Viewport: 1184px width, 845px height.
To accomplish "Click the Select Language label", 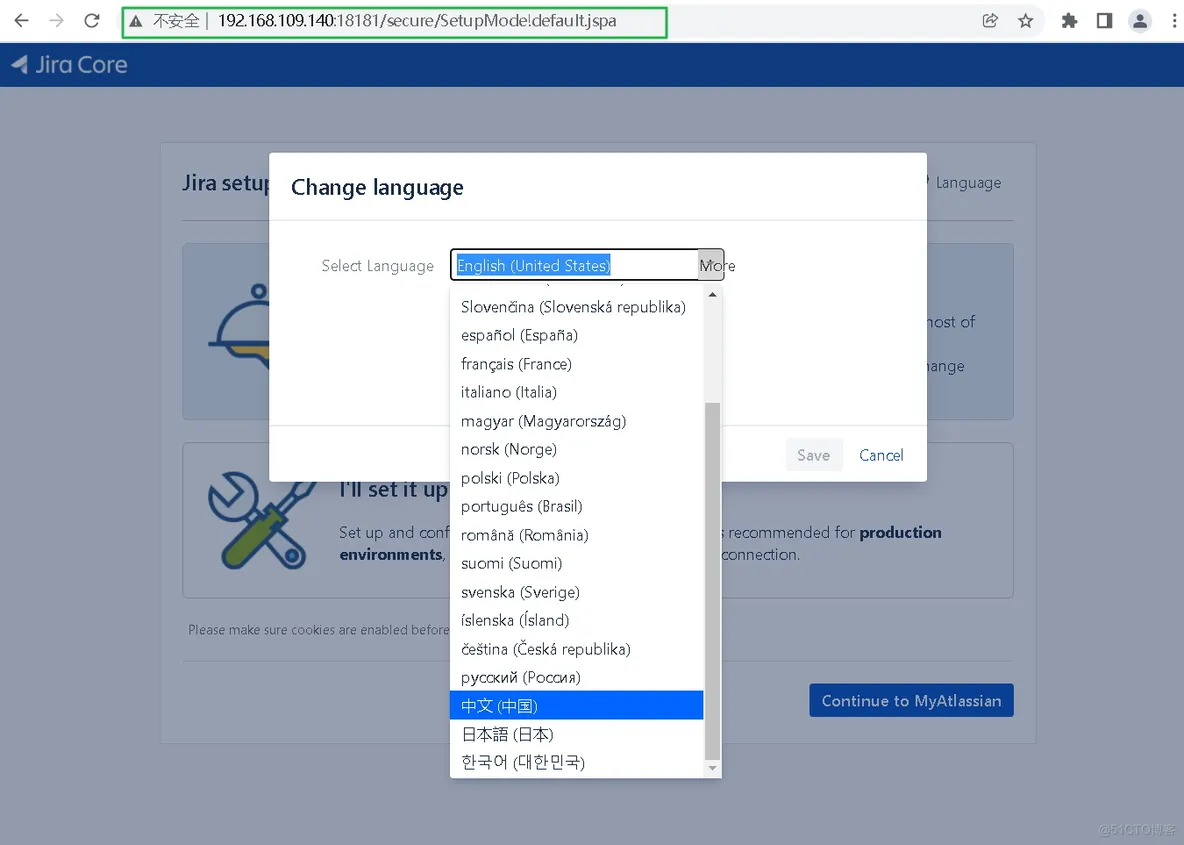I will [378, 266].
